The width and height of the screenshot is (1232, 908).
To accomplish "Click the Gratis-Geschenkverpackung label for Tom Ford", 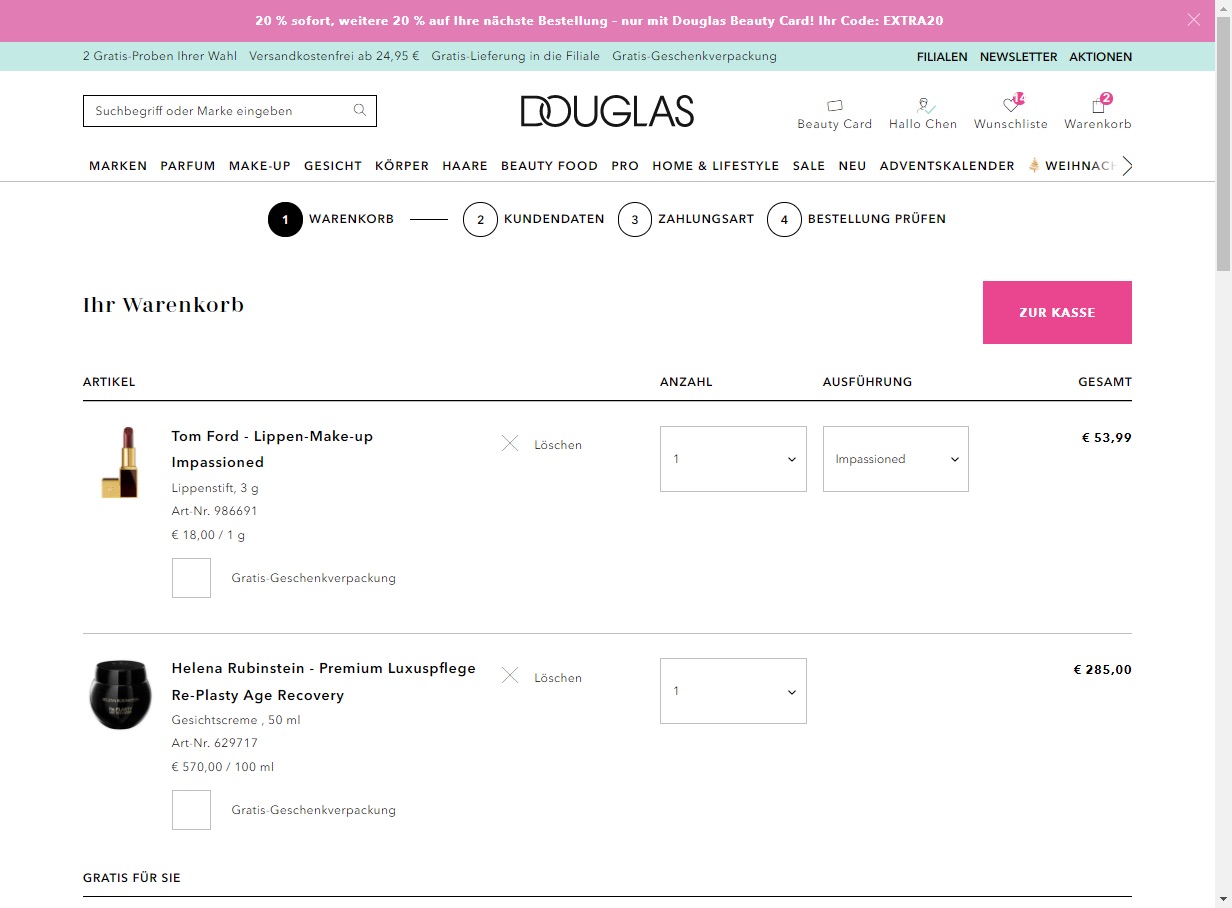I will (x=314, y=578).
